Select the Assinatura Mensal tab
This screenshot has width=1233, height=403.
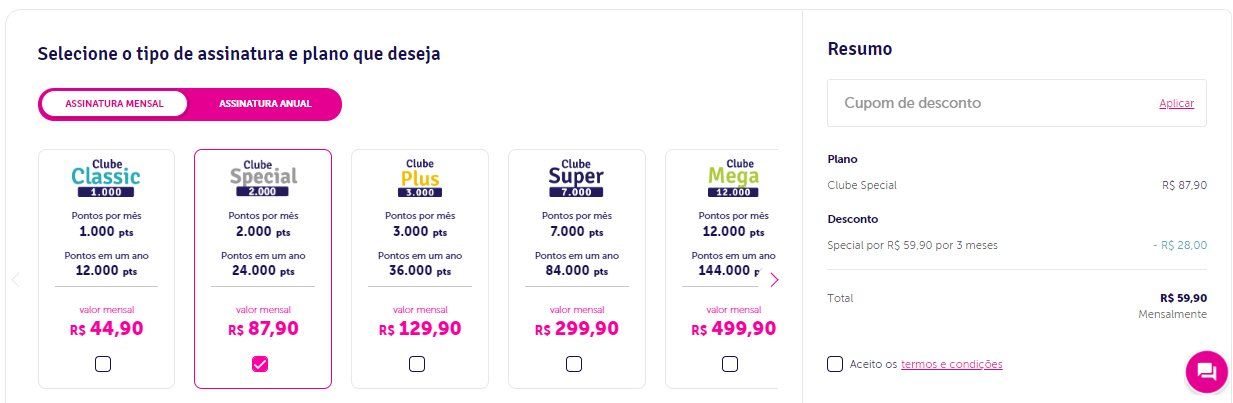click(x=114, y=104)
